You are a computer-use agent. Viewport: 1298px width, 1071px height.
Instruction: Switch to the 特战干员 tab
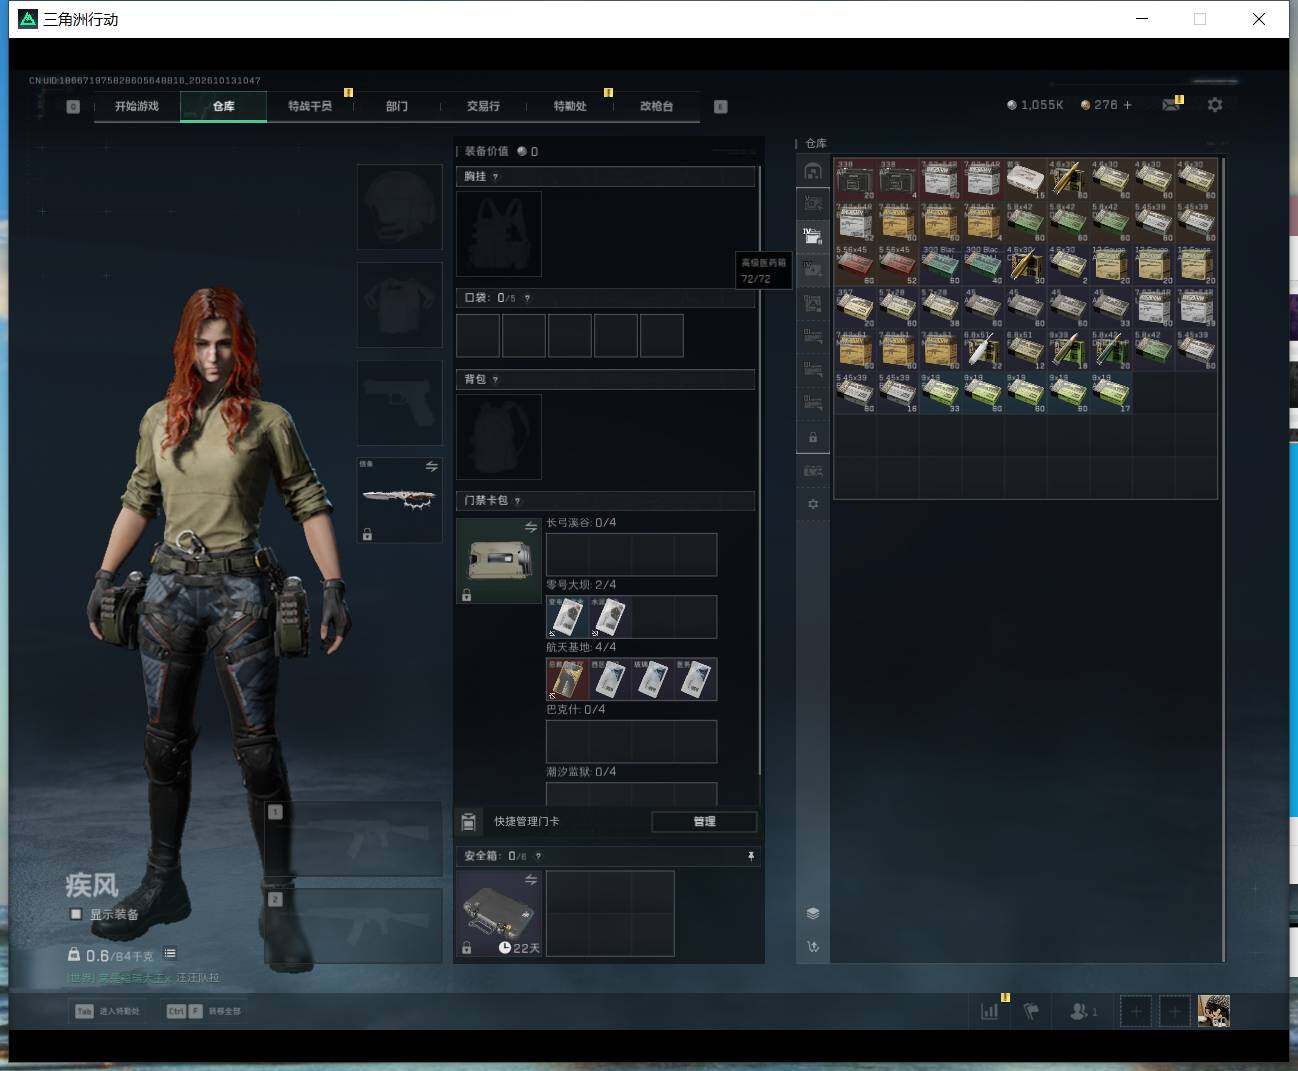click(x=310, y=106)
